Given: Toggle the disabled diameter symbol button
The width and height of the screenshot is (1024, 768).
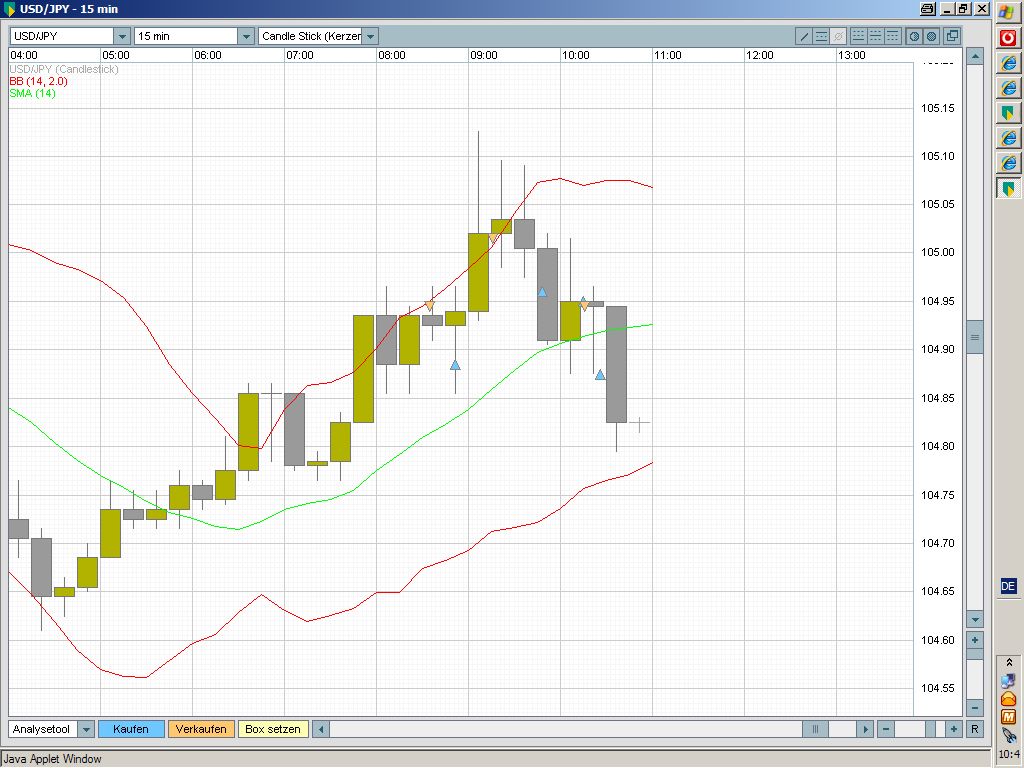Looking at the screenshot, I should [839, 36].
